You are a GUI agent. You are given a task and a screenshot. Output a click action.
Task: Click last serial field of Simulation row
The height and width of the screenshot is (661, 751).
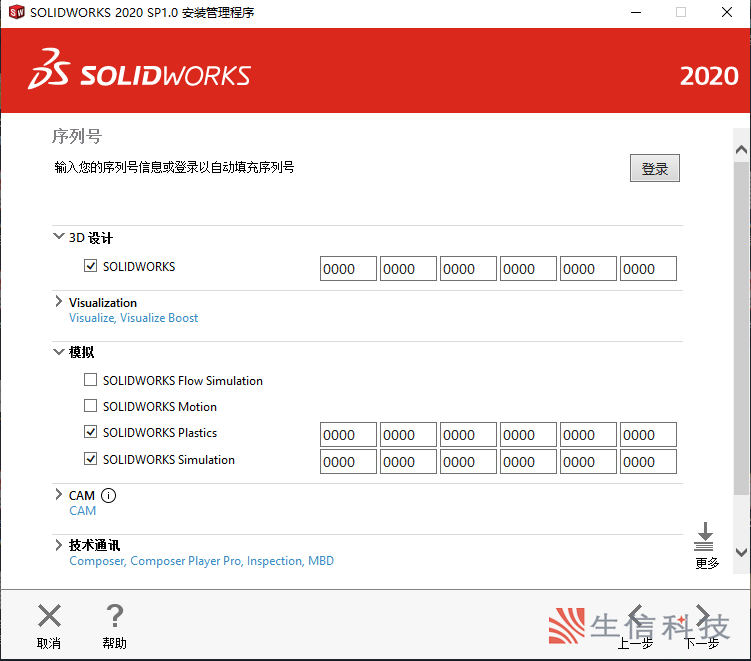coord(648,462)
